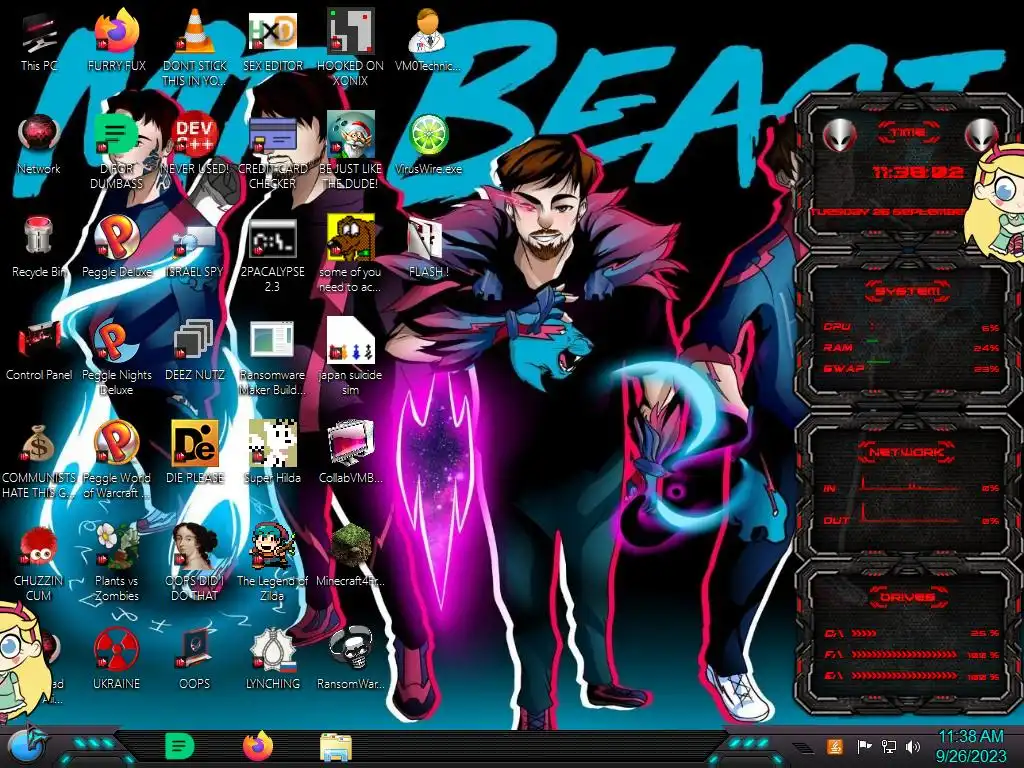1024x768 pixels.
Task: Run the VirusWire.exe lime icon
Action: [x=428, y=144]
